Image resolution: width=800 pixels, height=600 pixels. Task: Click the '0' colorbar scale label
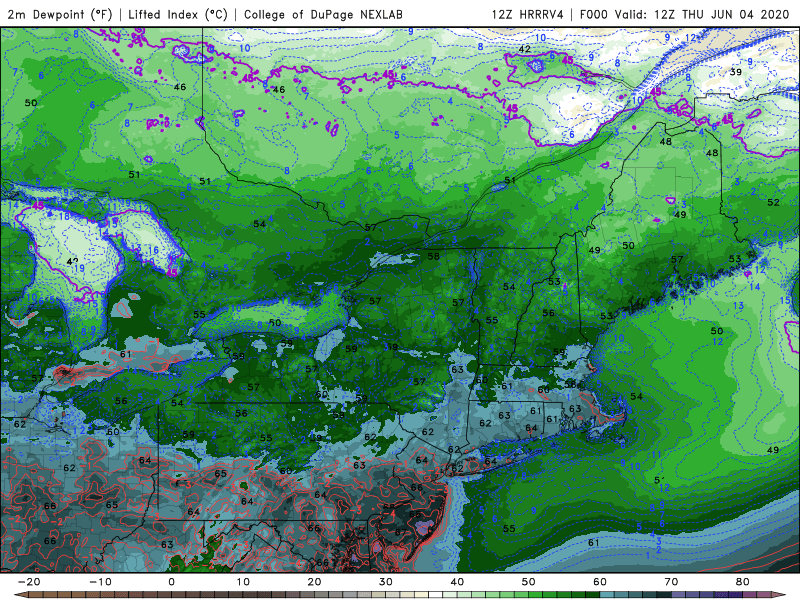(x=171, y=582)
